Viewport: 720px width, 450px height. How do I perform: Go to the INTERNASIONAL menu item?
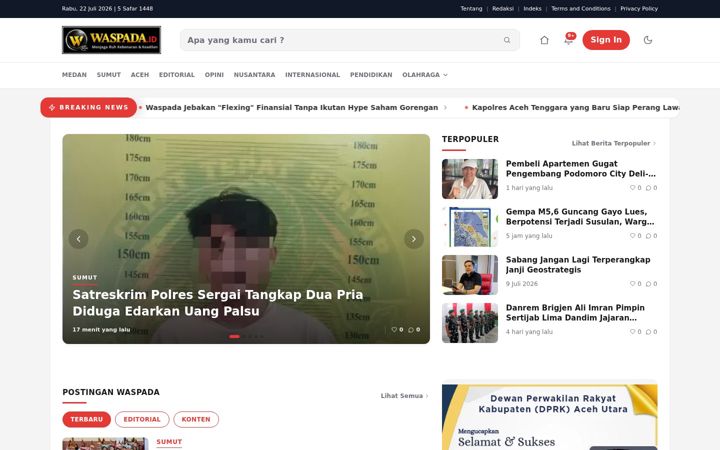pyautogui.click(x=313, y=75)
